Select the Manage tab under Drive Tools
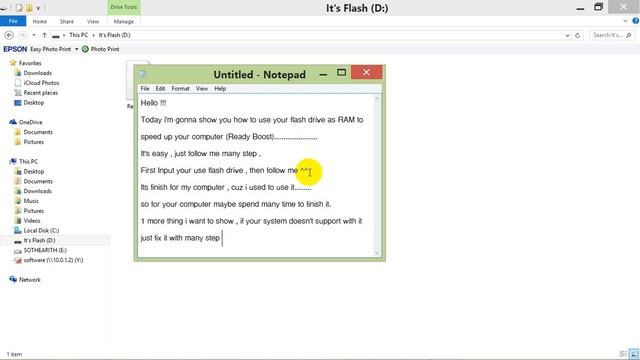The height and width of the screenshot is (360, 640). (124, 21)
